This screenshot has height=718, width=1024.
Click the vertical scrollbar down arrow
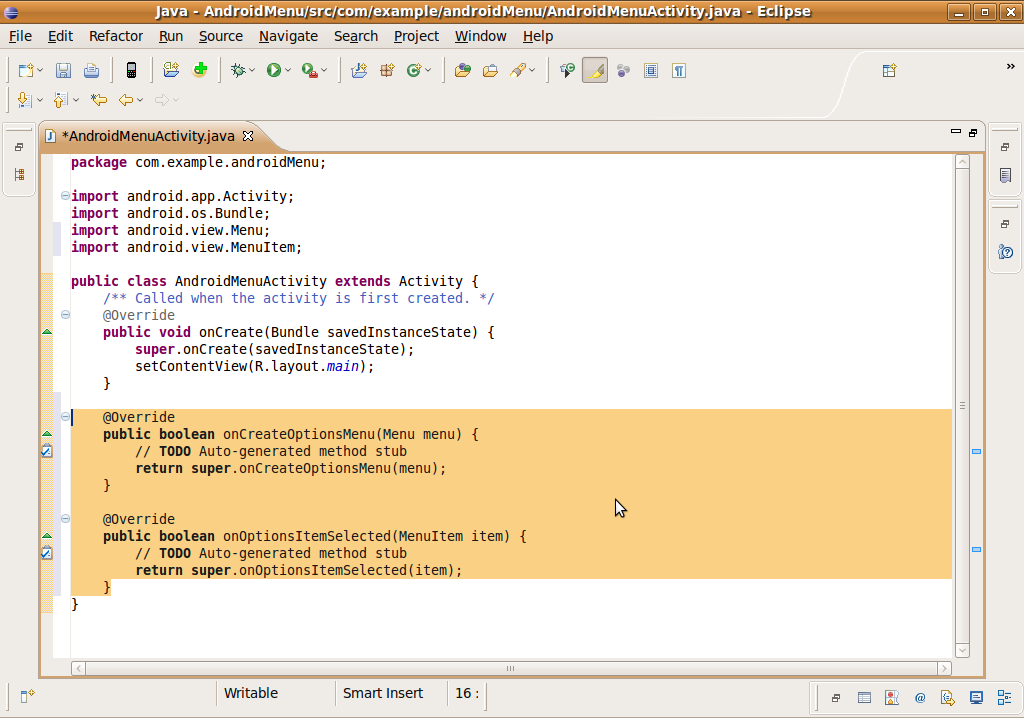pos(962,651)
